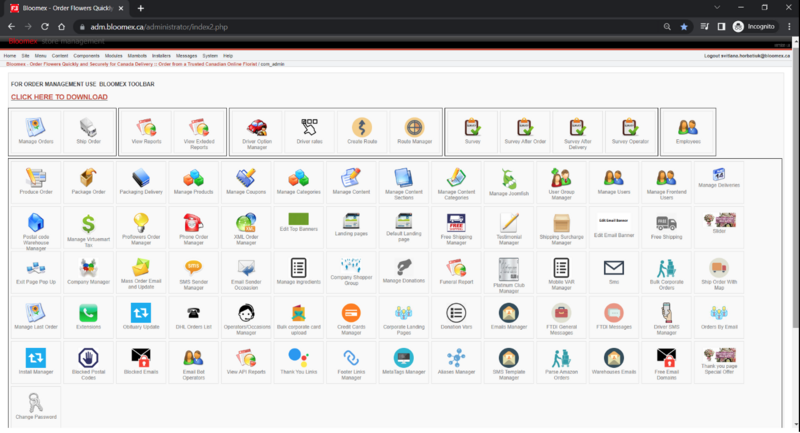Image resolution: width=800 pixels, height=433 pixels.
Task: Open Thank You Links
Action: [x=298, y=362]
